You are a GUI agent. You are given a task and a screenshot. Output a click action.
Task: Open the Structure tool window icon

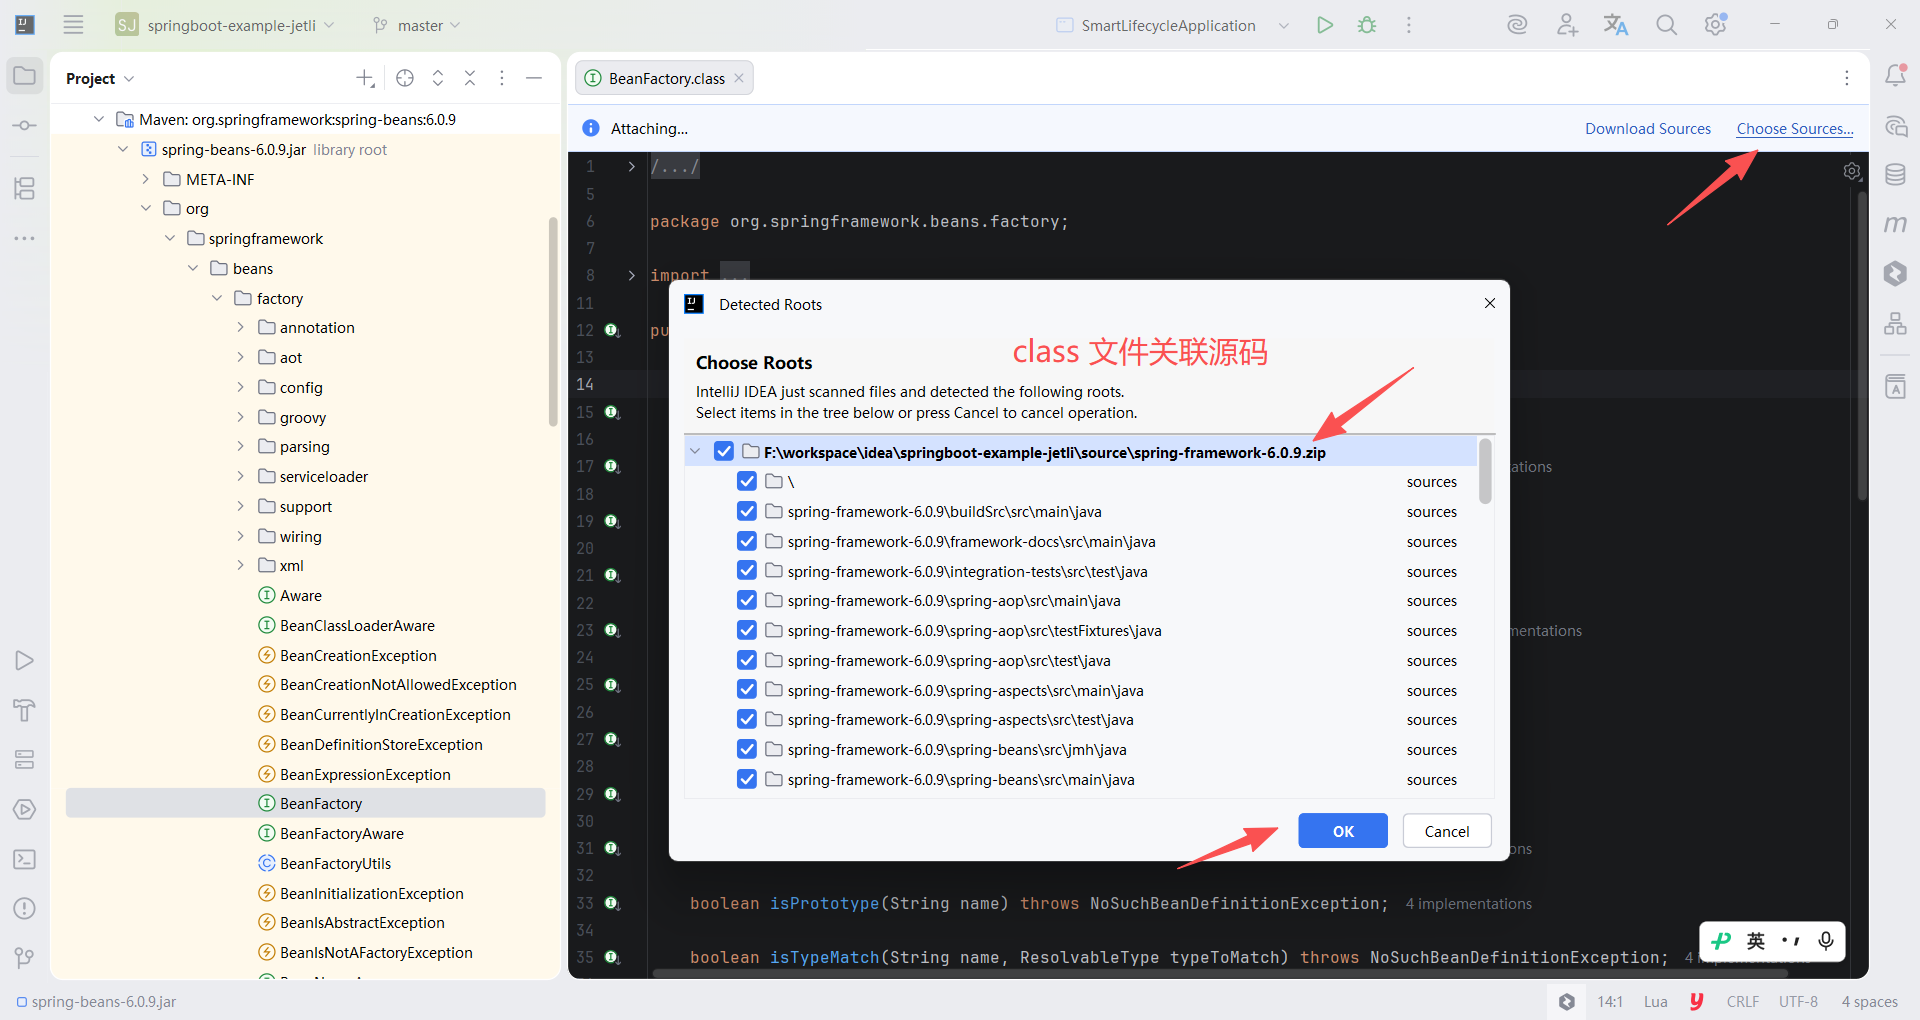point(25,188)
